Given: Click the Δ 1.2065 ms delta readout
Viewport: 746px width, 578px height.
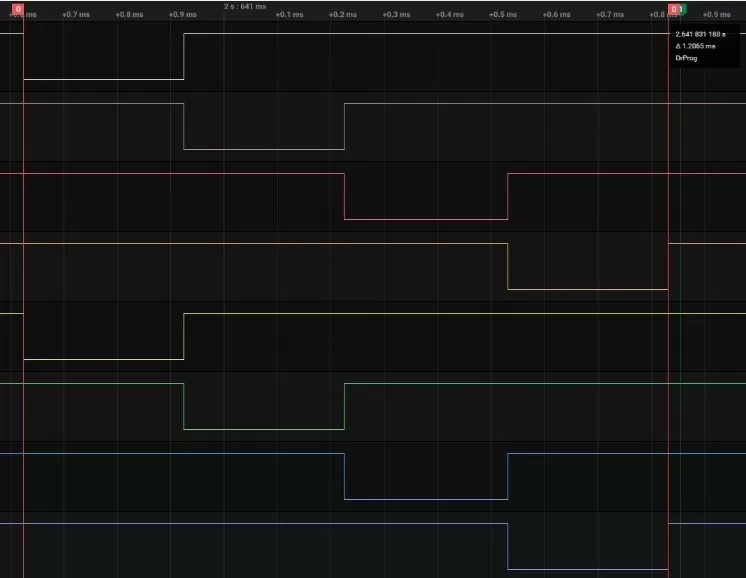Looking at the screenshot, I should [695, 46].
